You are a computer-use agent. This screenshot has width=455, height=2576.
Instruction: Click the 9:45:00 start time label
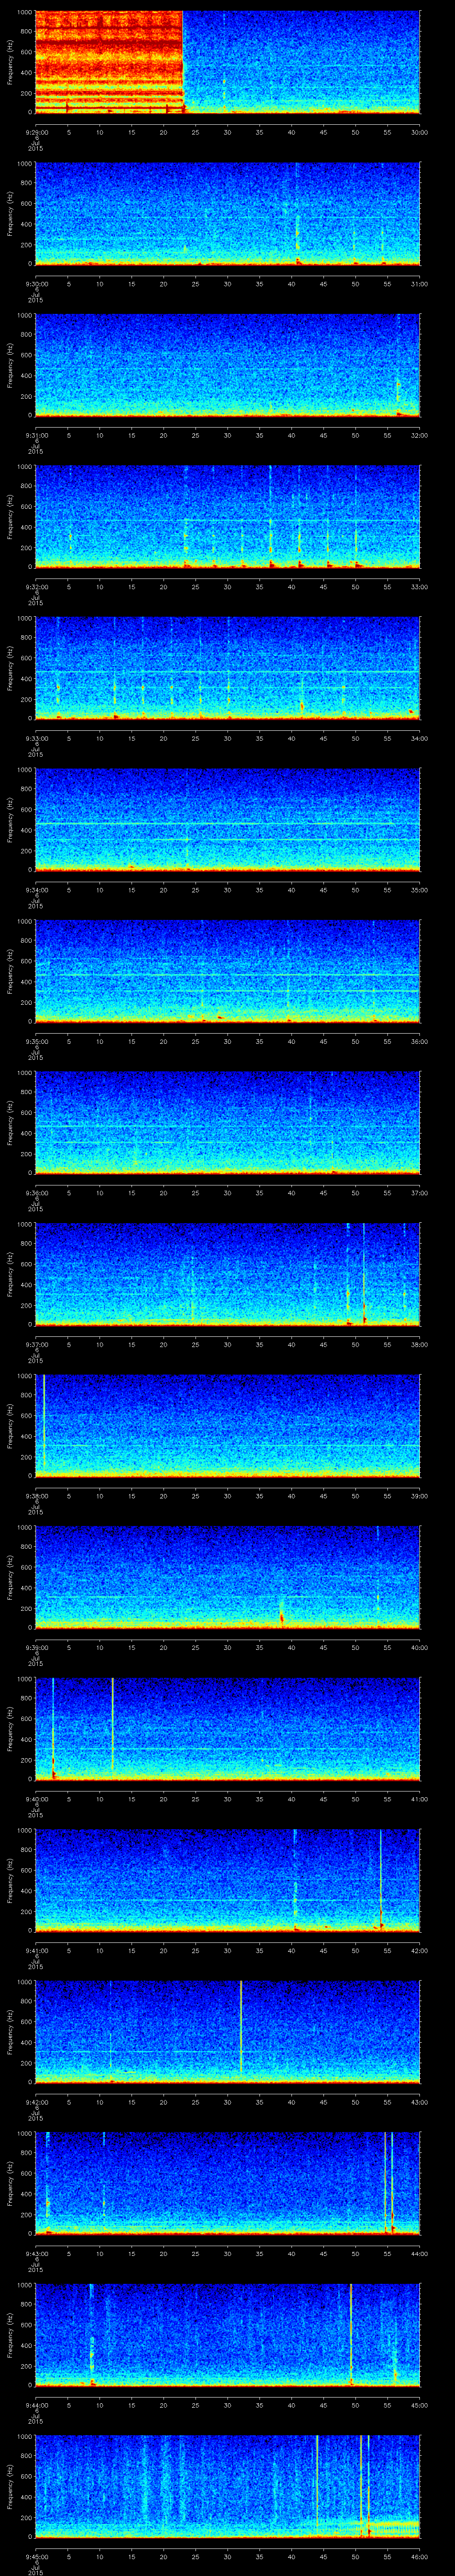coord(36,2556)
